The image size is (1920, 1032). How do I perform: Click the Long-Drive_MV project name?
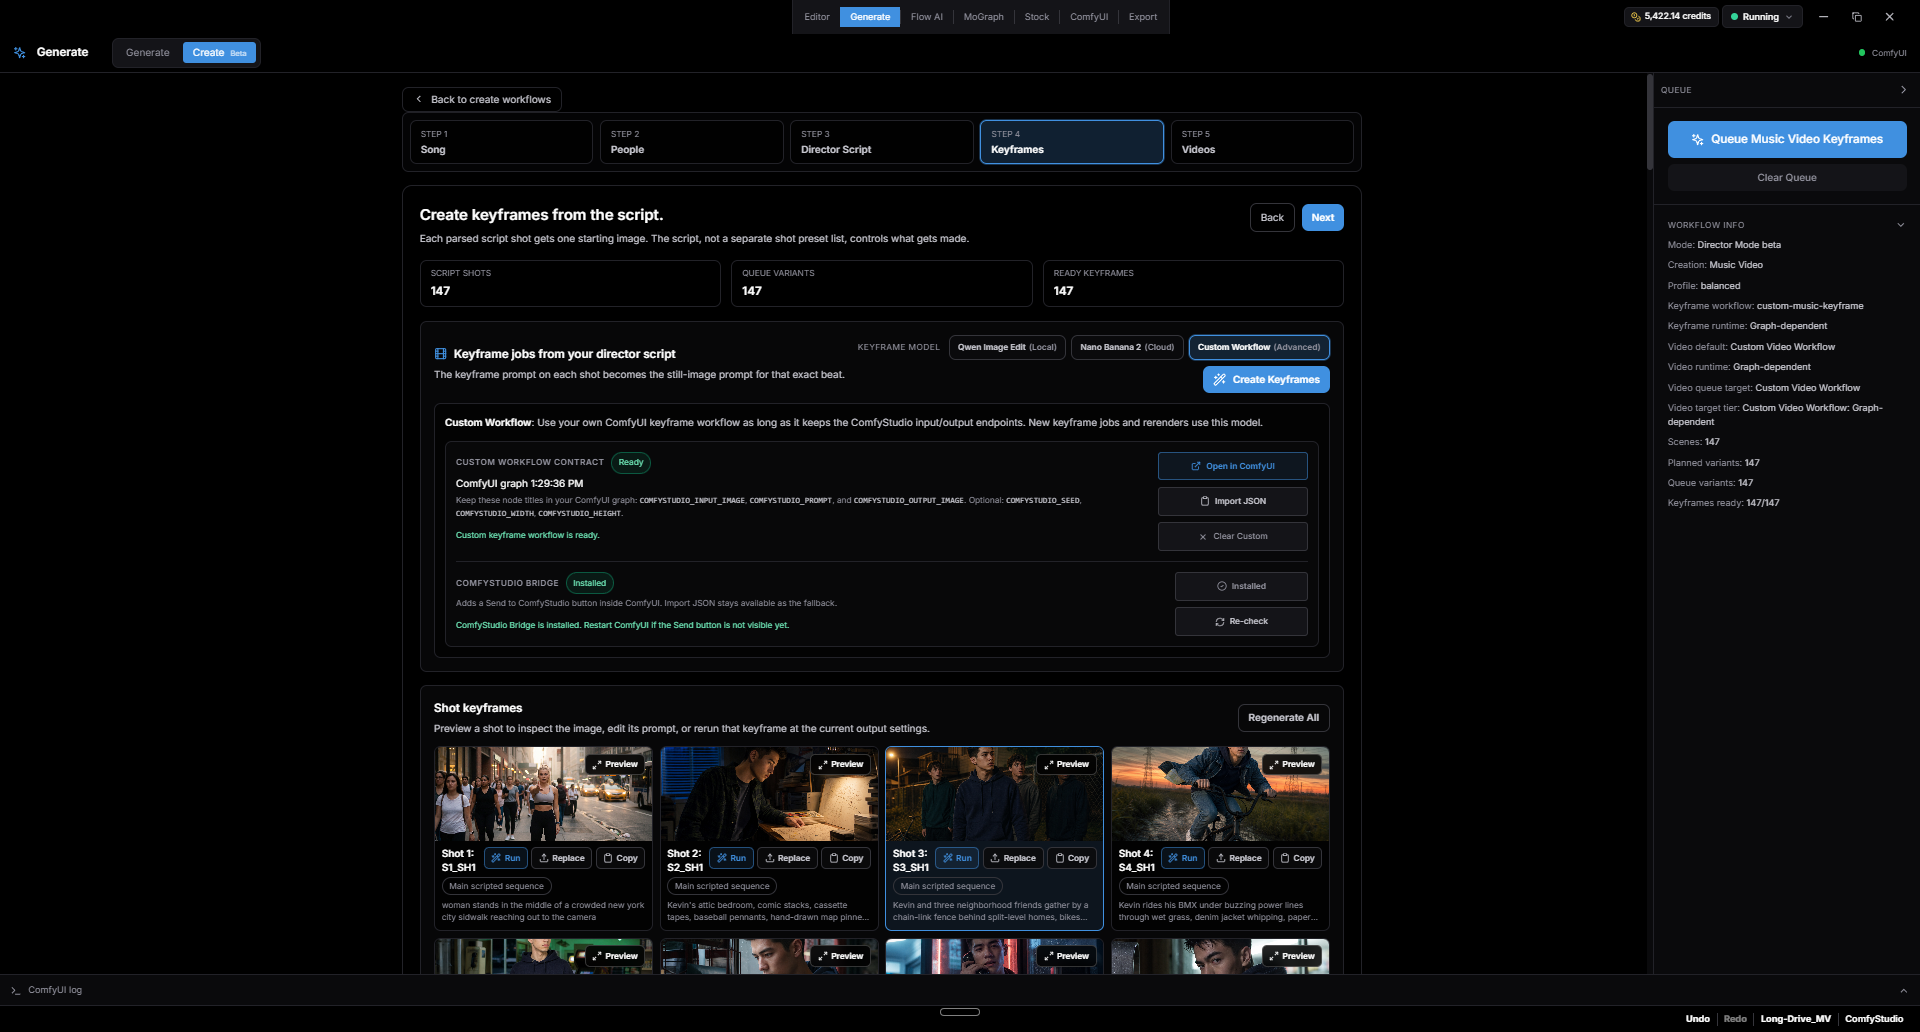1795,1019
